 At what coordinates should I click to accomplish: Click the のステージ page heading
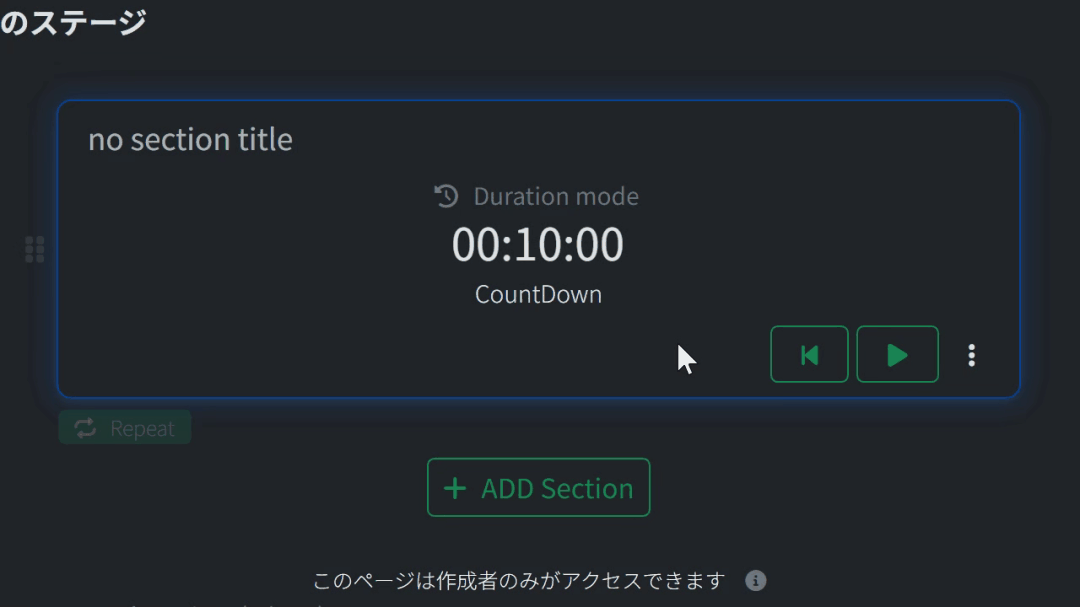coord(75,20)
